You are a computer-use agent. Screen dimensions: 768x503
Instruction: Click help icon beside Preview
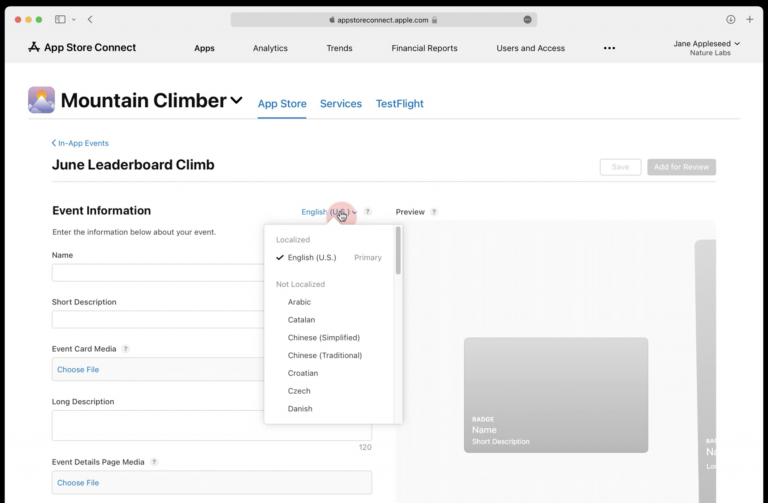point(433,212)
